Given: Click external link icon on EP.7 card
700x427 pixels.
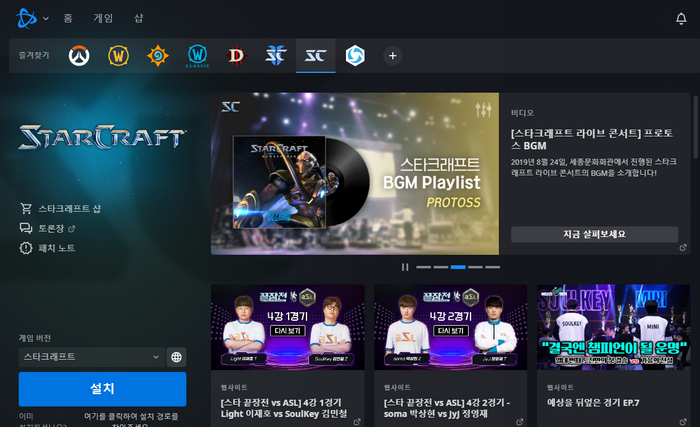Looking at the screenshot, I should pyautogui.click(x=683, y=422).
